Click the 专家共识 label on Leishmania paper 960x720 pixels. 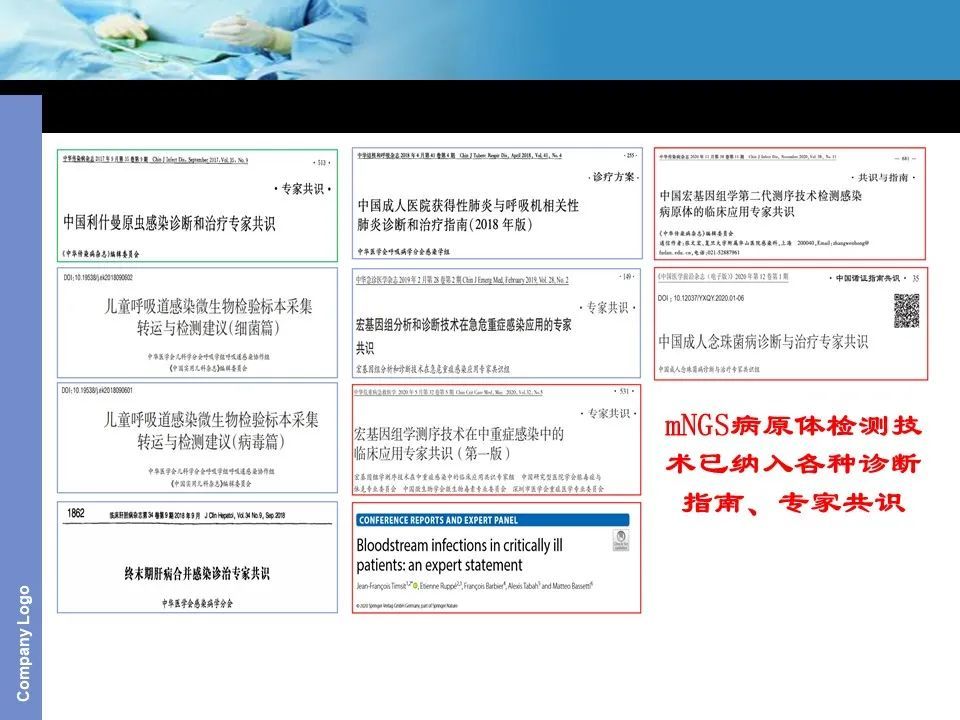[x=302, y=189]
